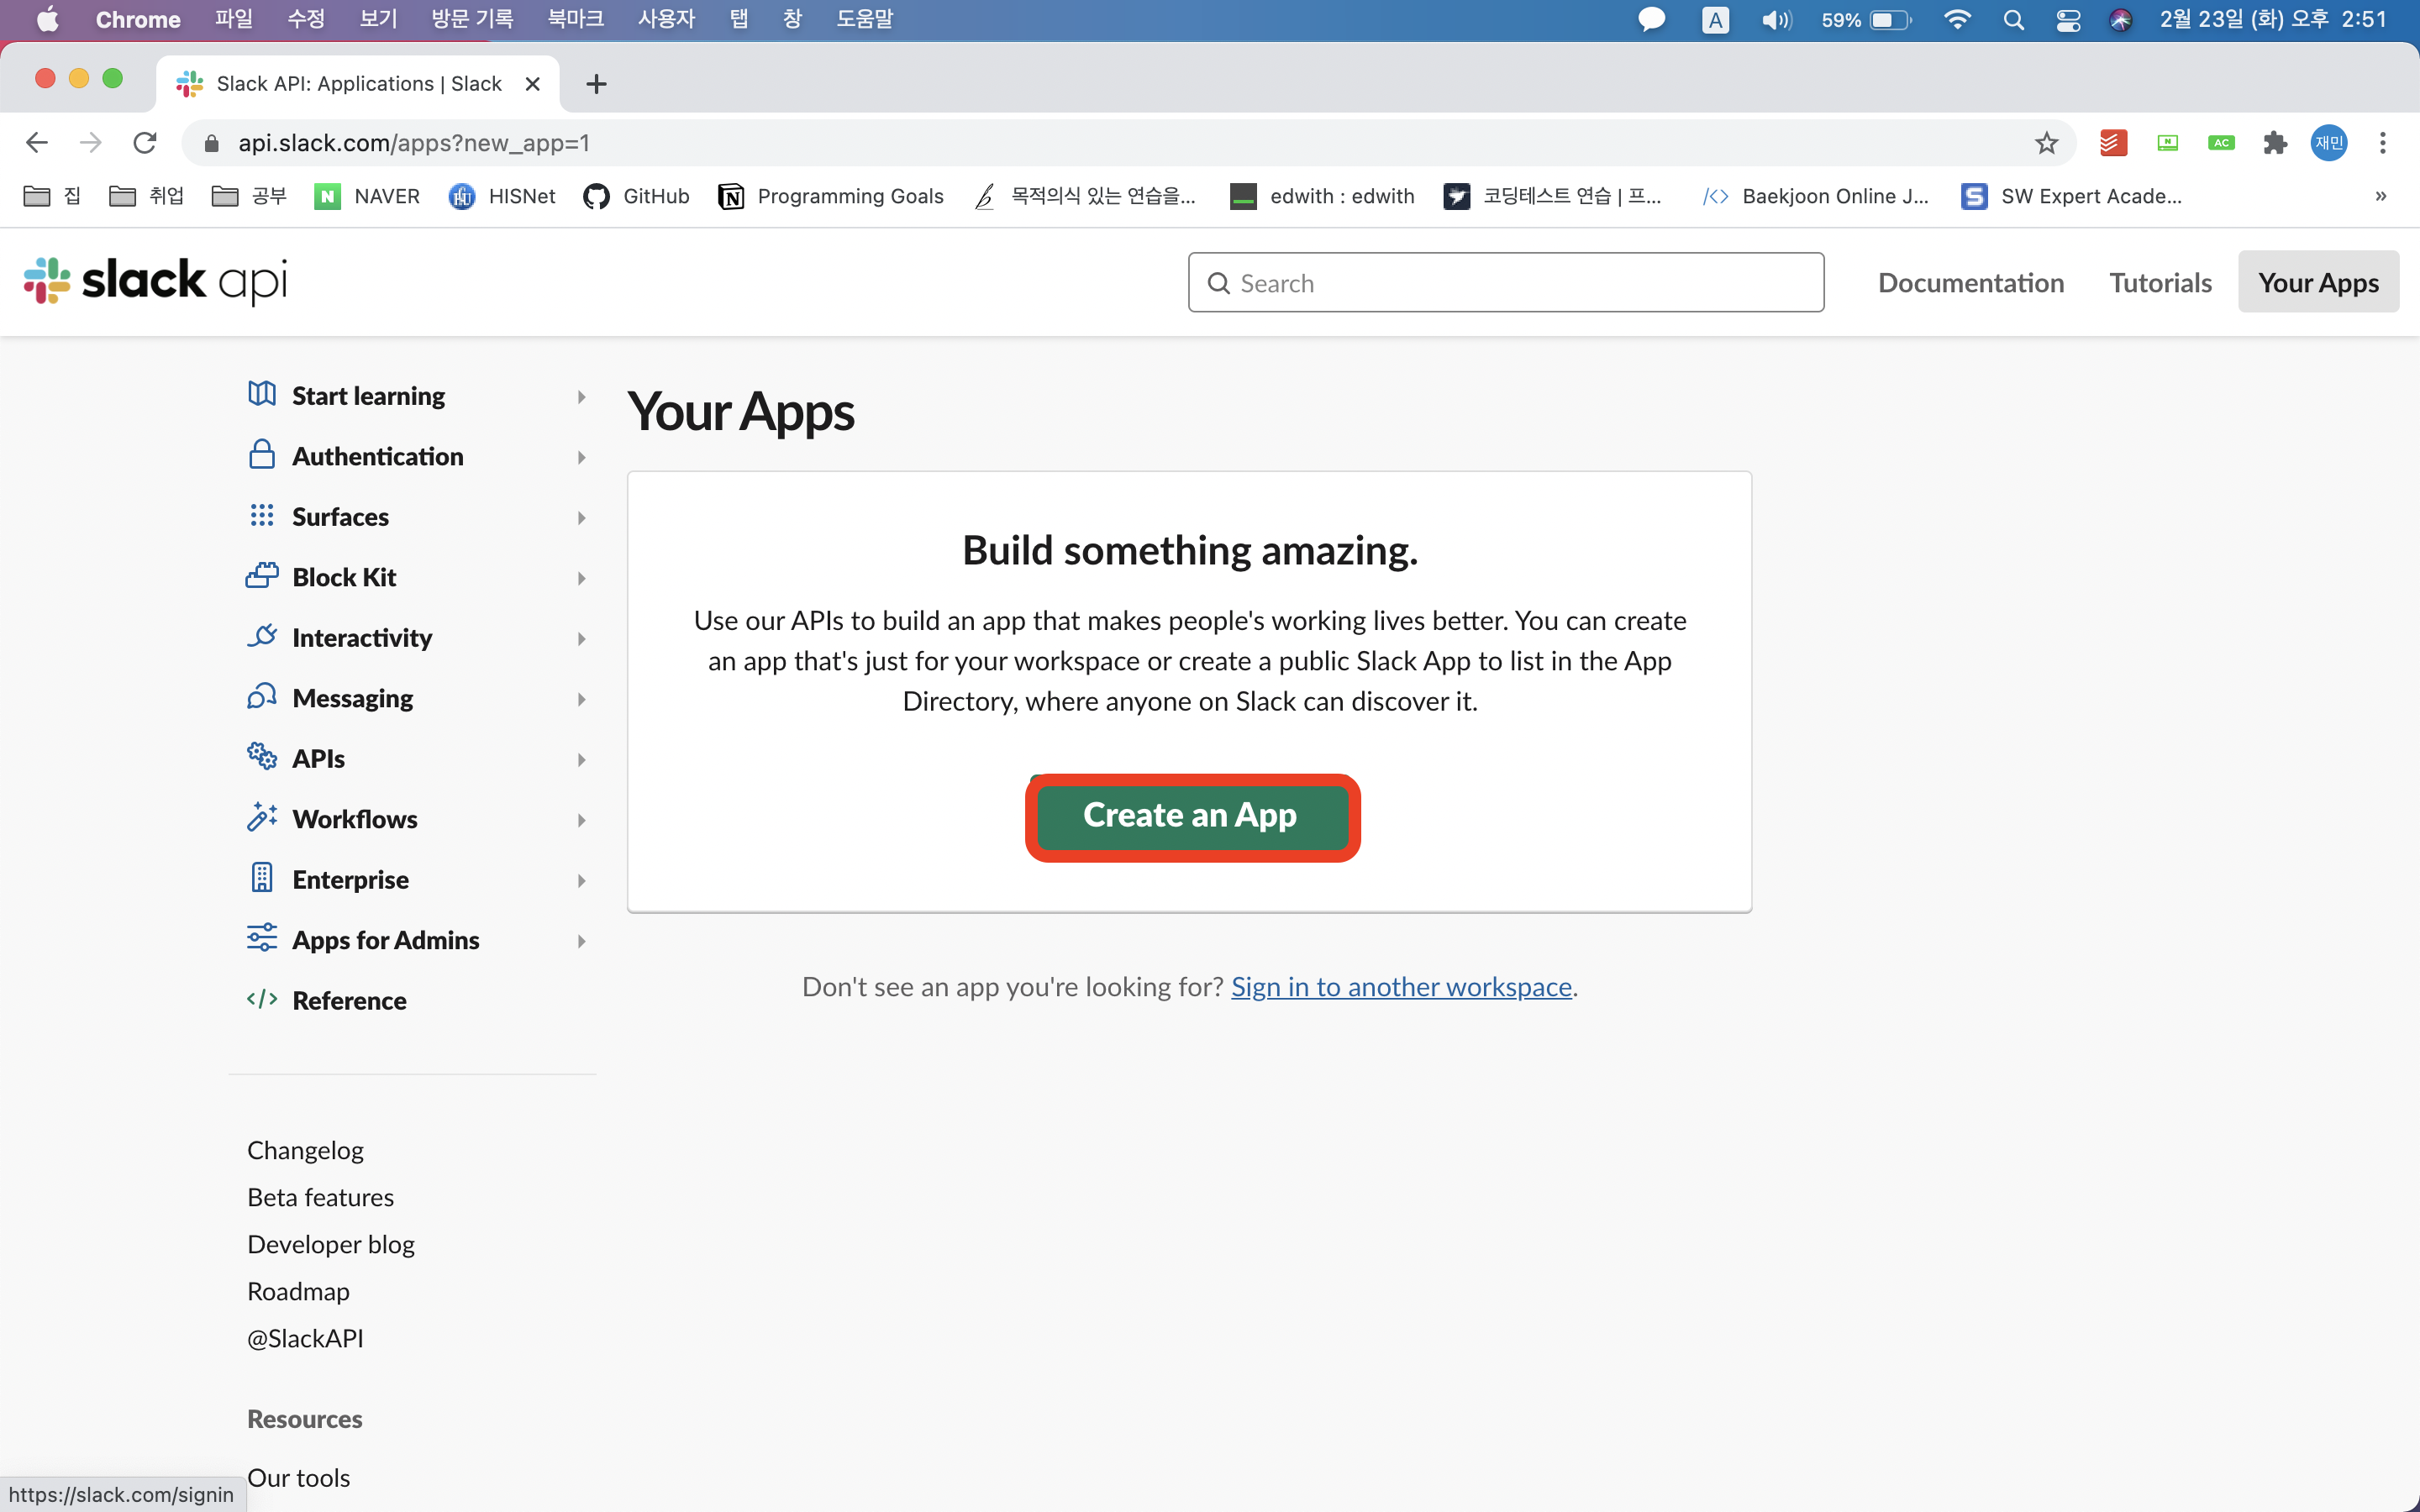Open the Documentation nav item
The width and height of the screenshot is (2420, 1512).
(1970, 283)
